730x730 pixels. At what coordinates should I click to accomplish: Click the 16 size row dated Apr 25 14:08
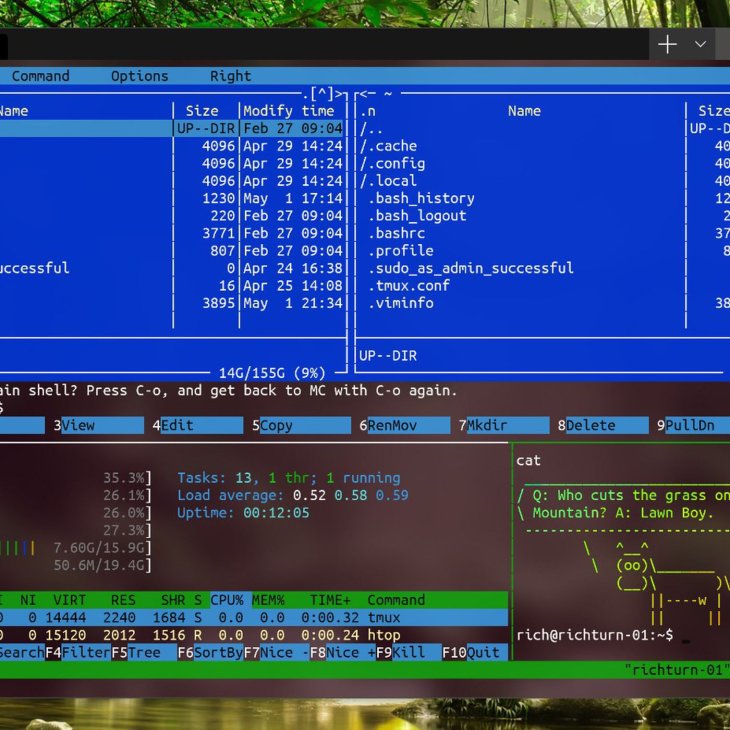172,286
